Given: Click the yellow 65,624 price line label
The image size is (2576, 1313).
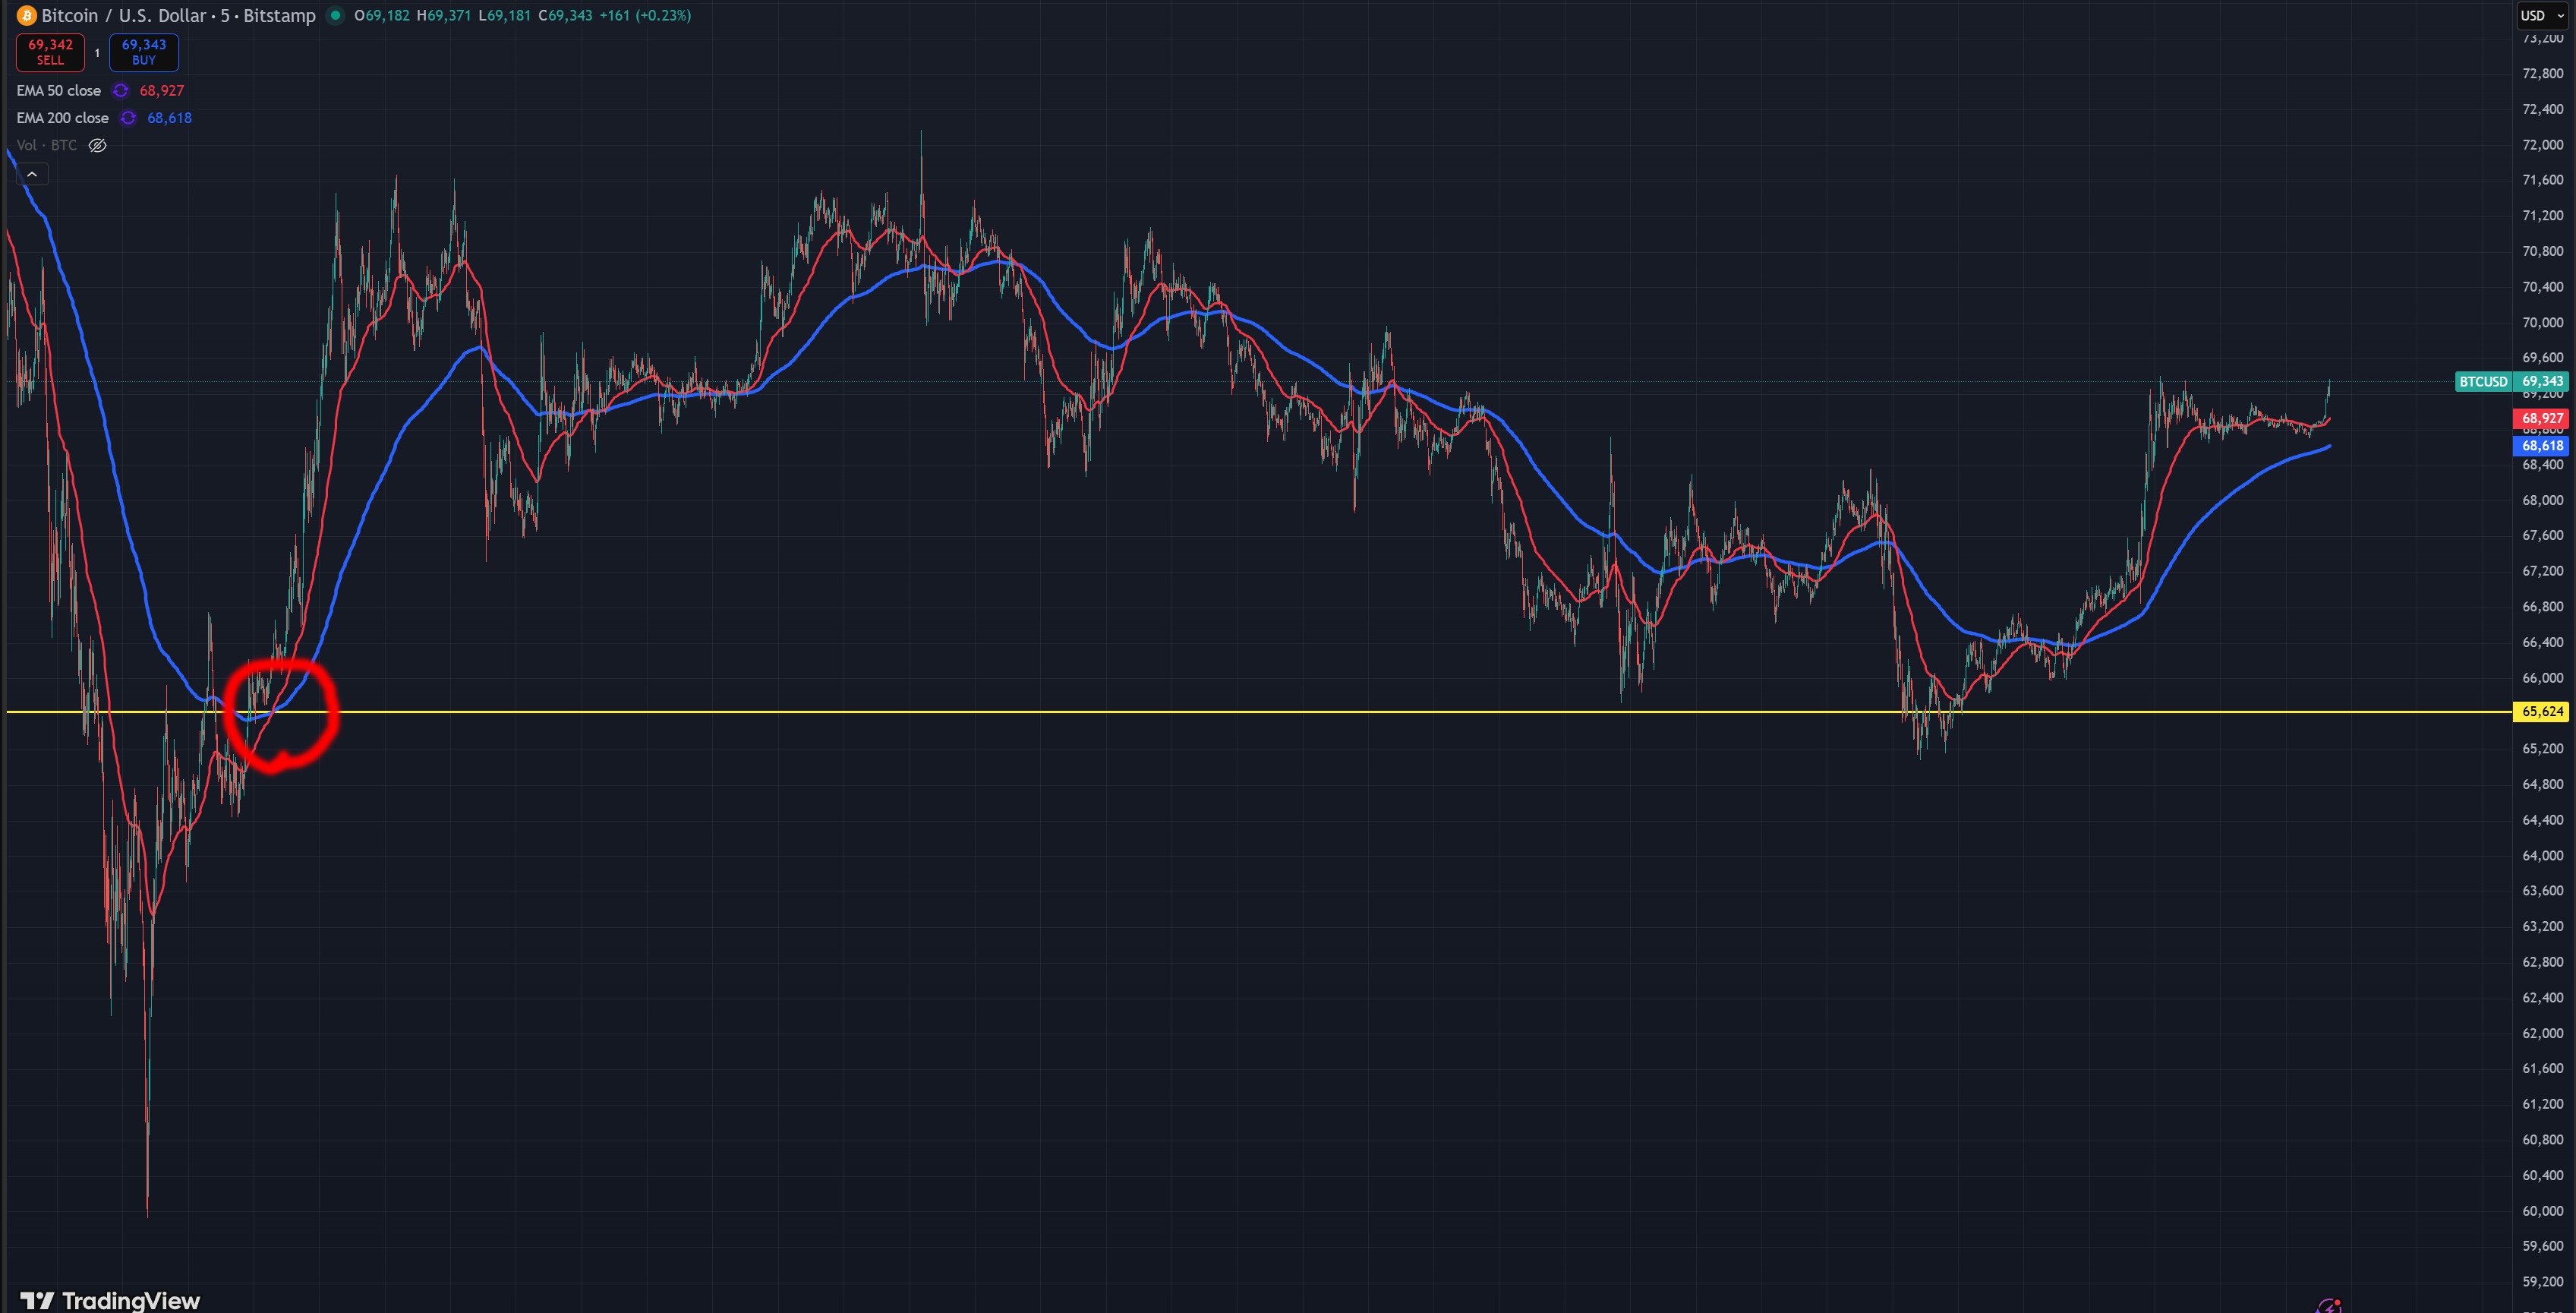Looking at the screenshot, I should pos(2541,711).
